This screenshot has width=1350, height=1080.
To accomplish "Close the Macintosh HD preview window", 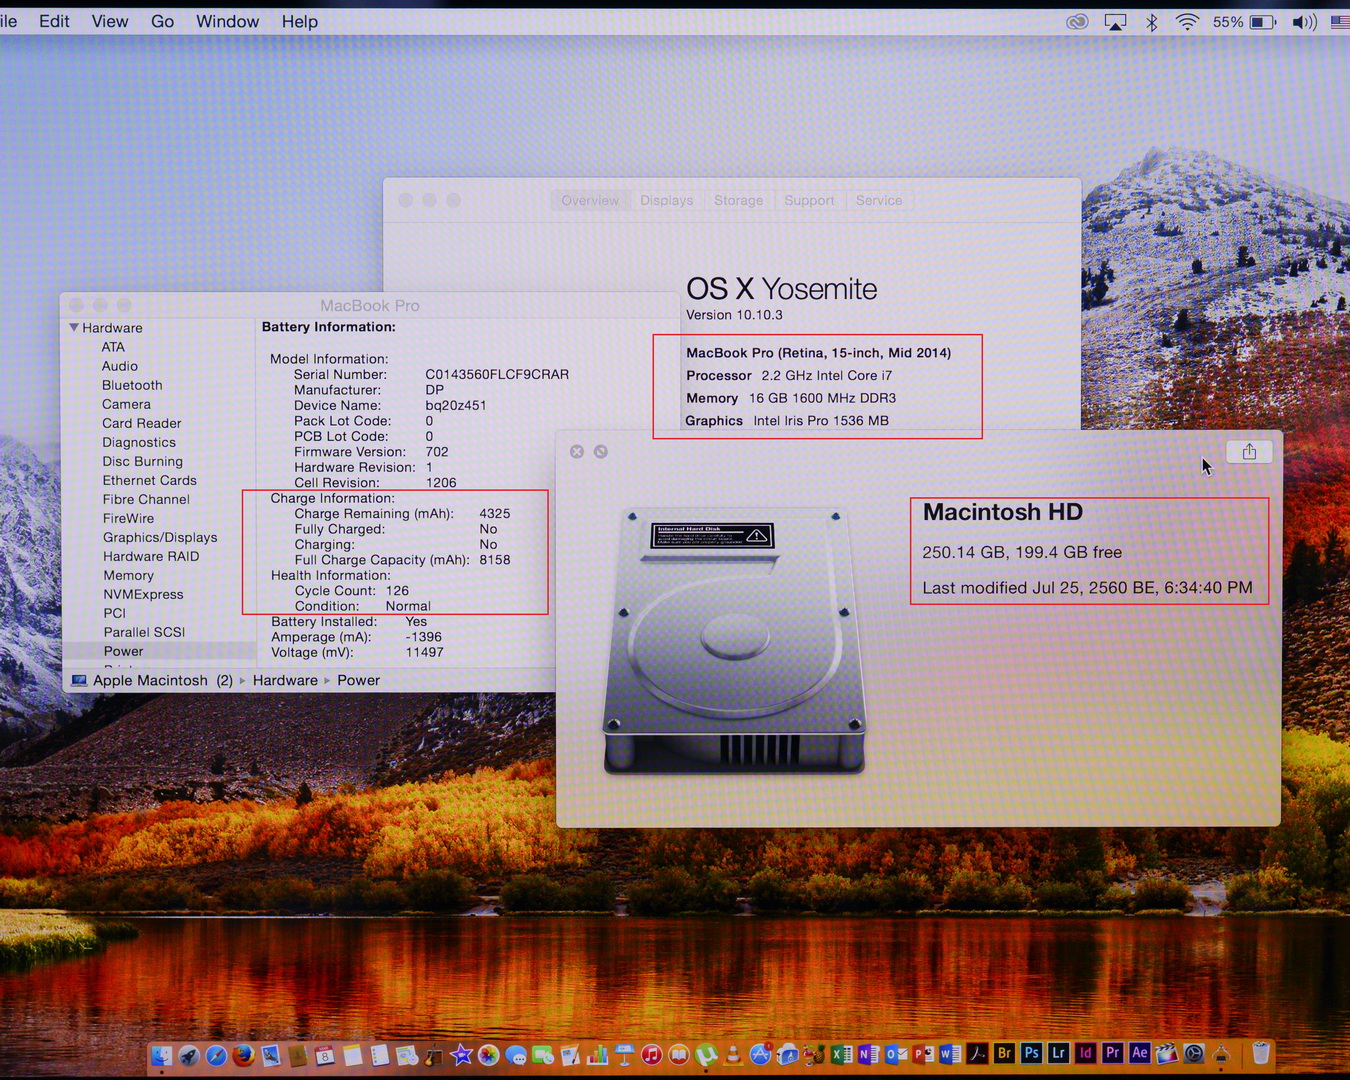I will tap(577, 452).
